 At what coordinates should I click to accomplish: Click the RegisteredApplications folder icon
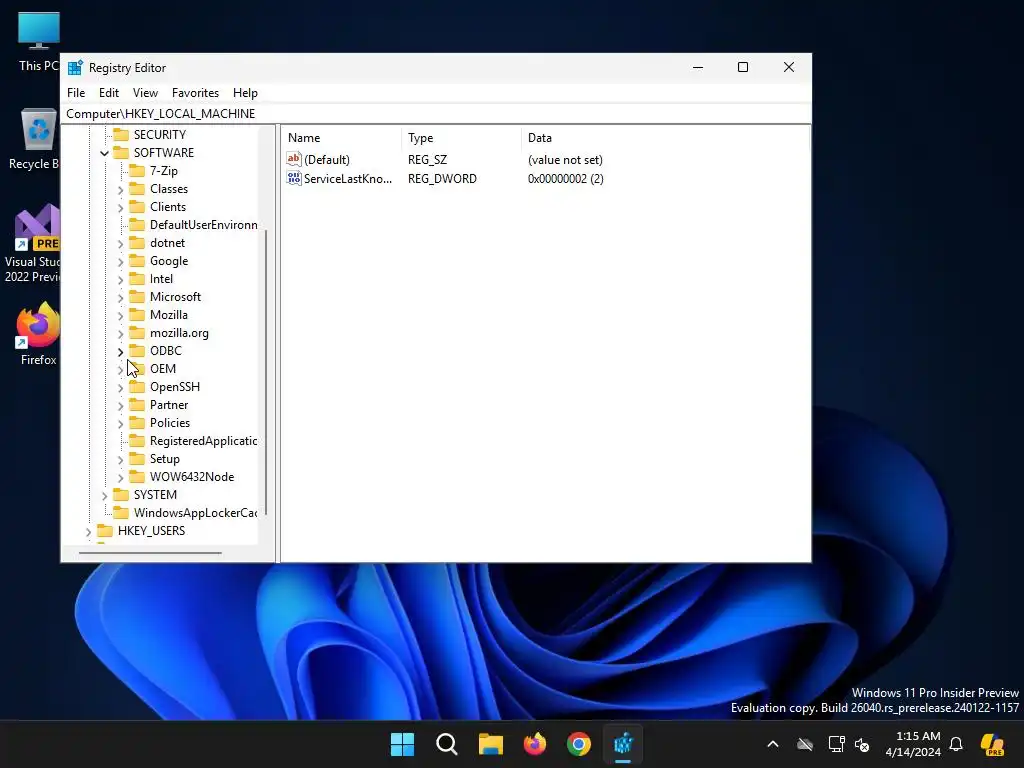136,441
